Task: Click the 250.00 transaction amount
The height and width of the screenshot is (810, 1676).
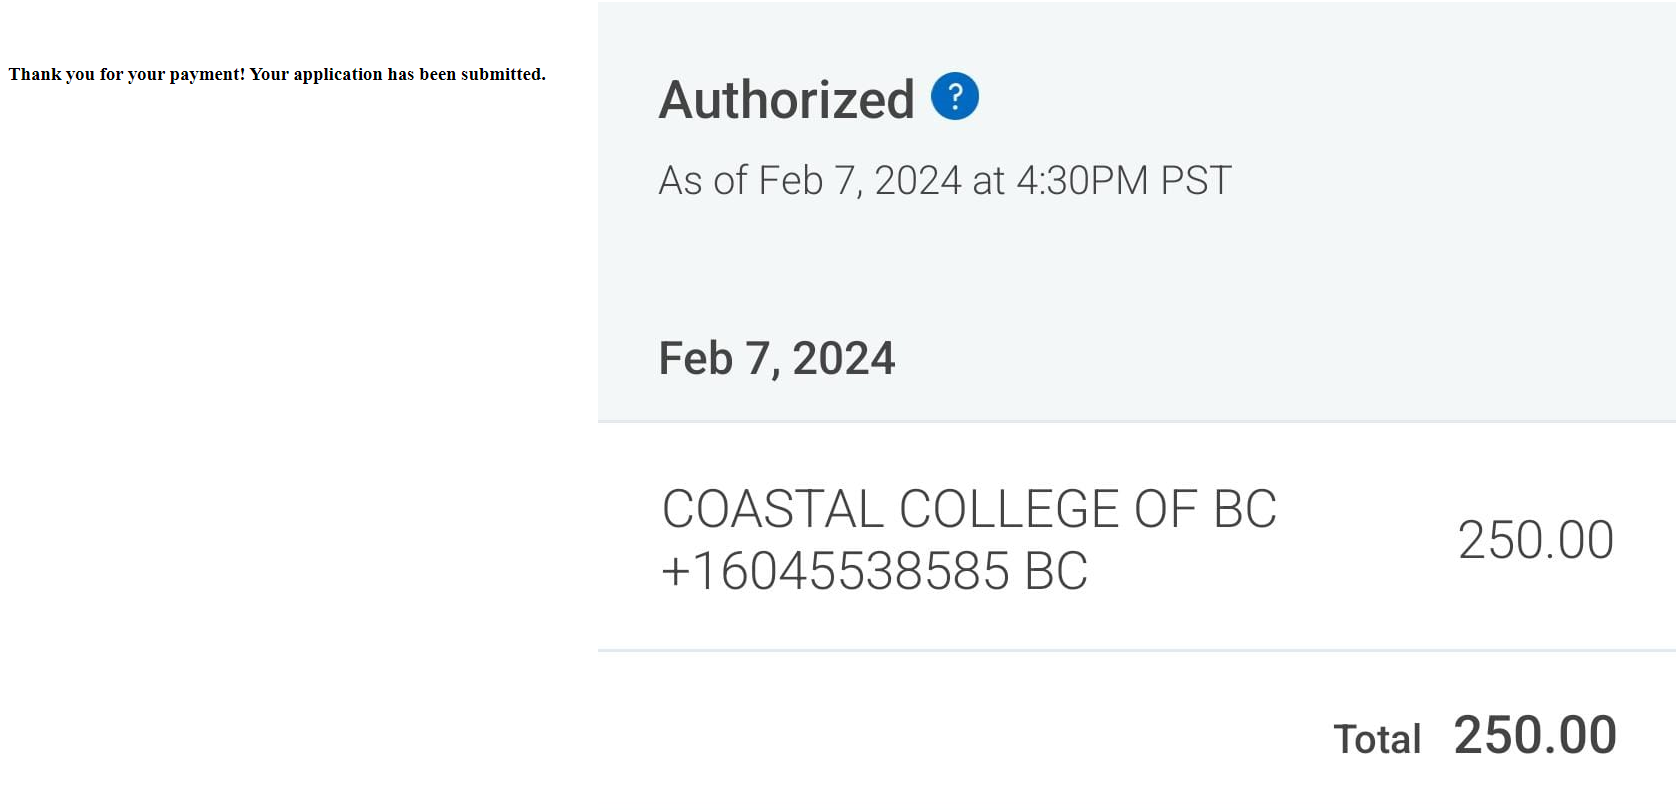Action: click(1536, 540)
